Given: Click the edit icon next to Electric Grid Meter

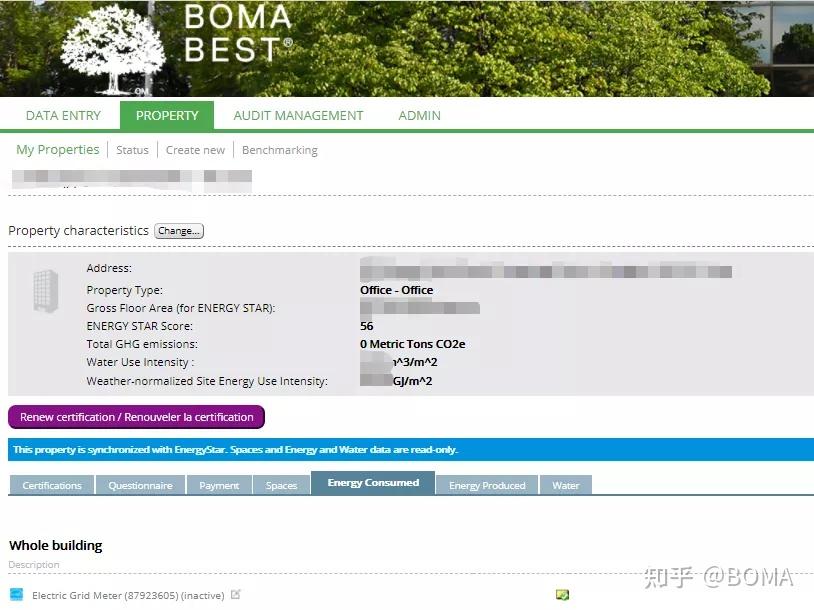Looking at the screenshot, I should [235, 593].
